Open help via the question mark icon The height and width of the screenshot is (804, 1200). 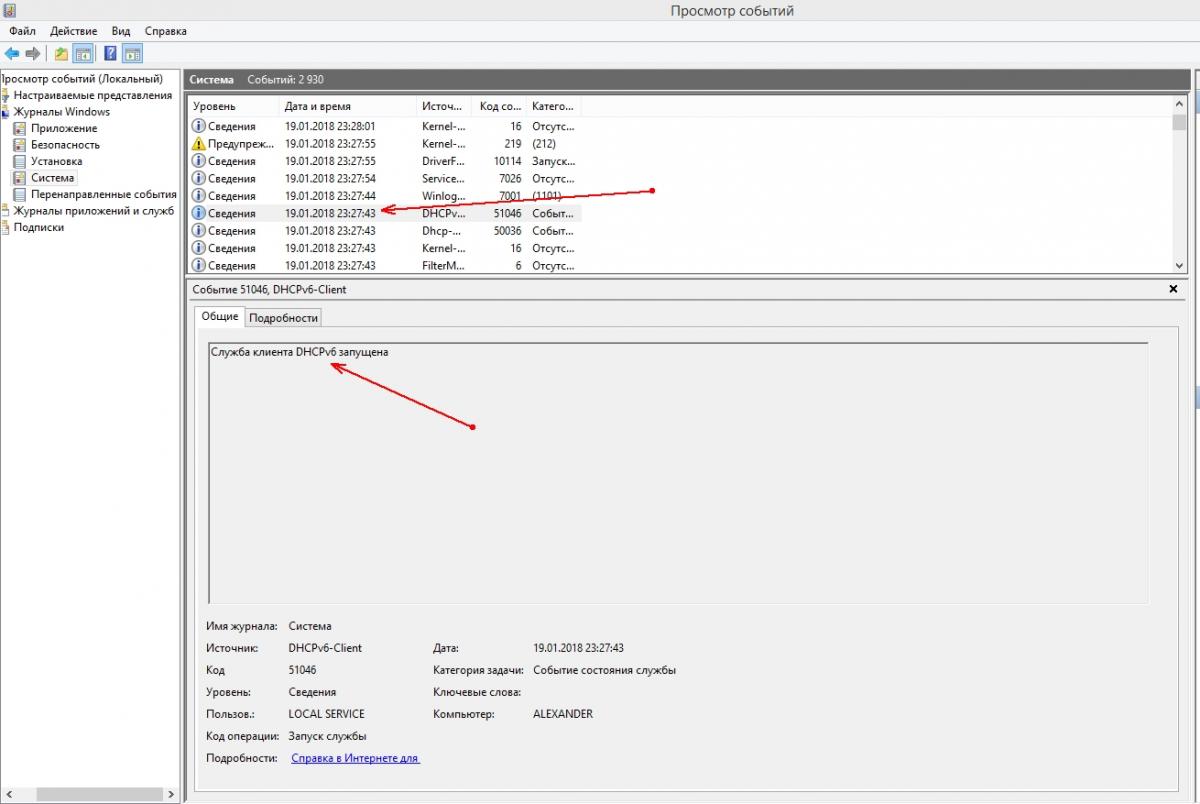tap(110, 54)
